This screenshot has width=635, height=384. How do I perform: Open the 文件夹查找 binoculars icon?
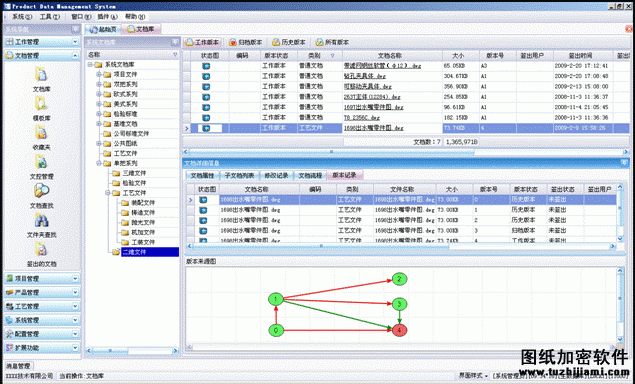coord(41,221)
